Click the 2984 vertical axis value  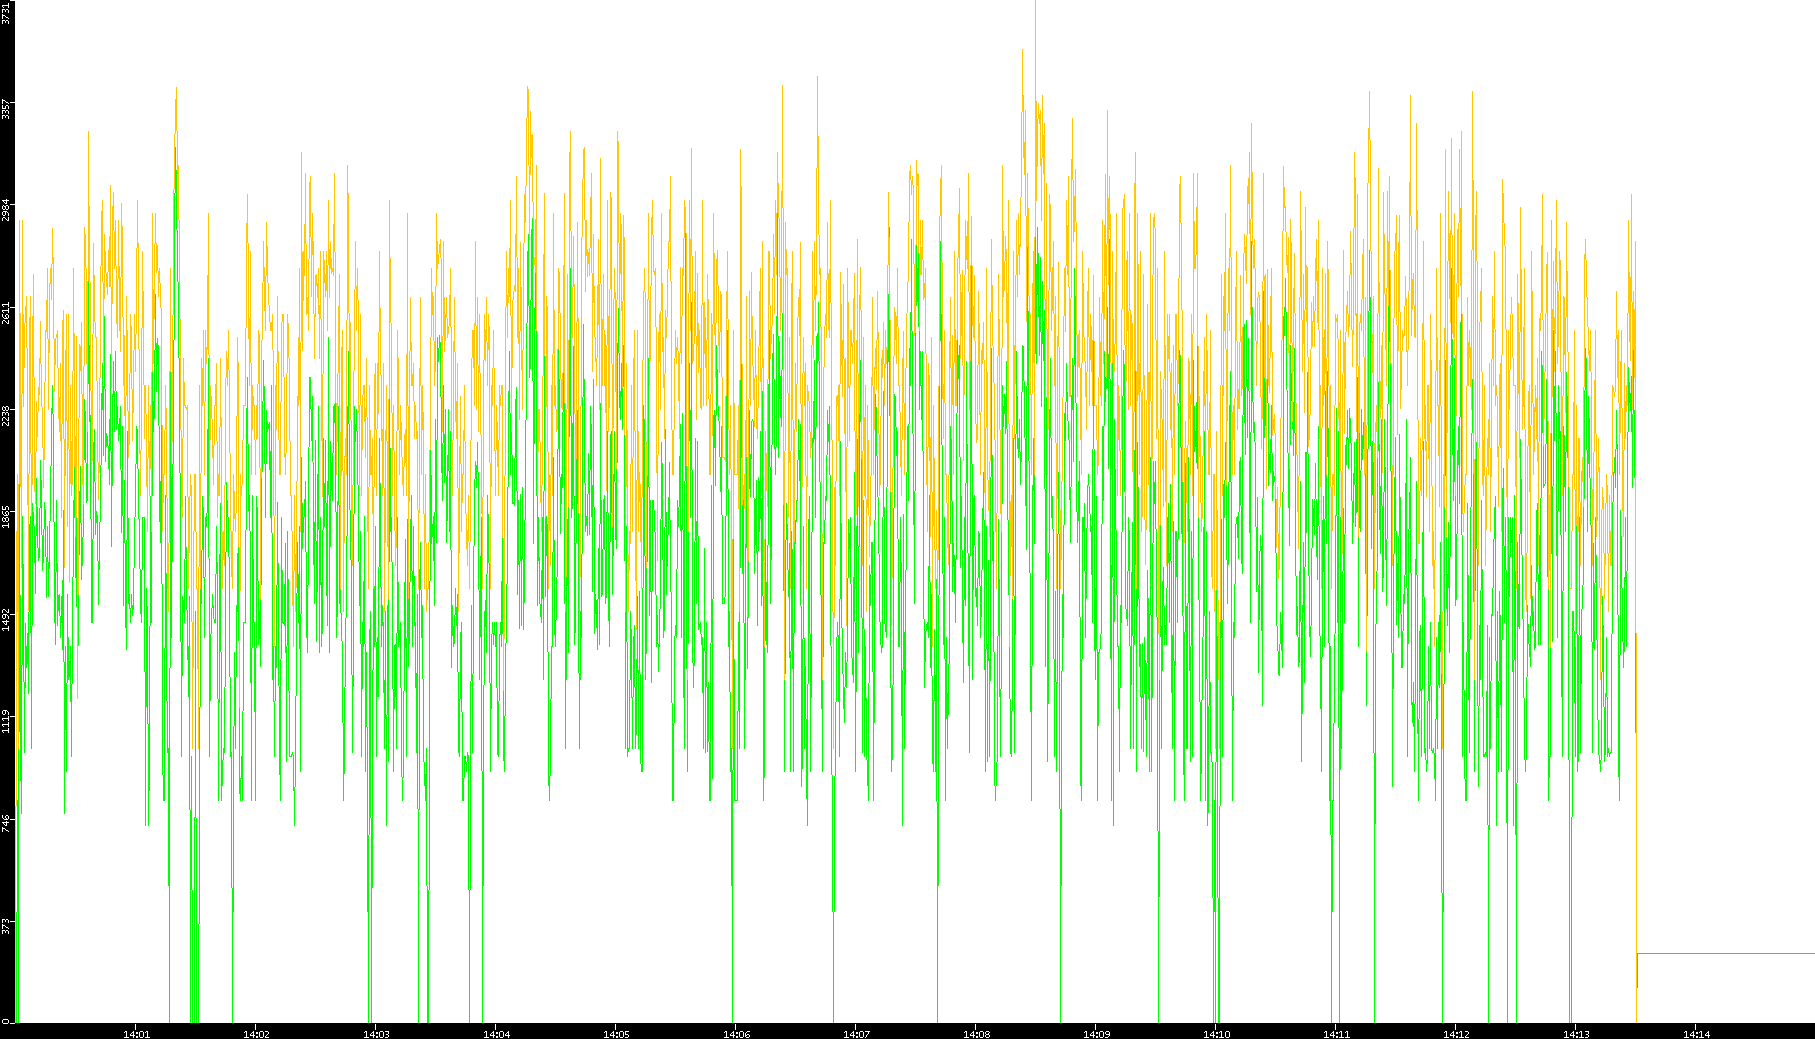(x=6, y=211)
